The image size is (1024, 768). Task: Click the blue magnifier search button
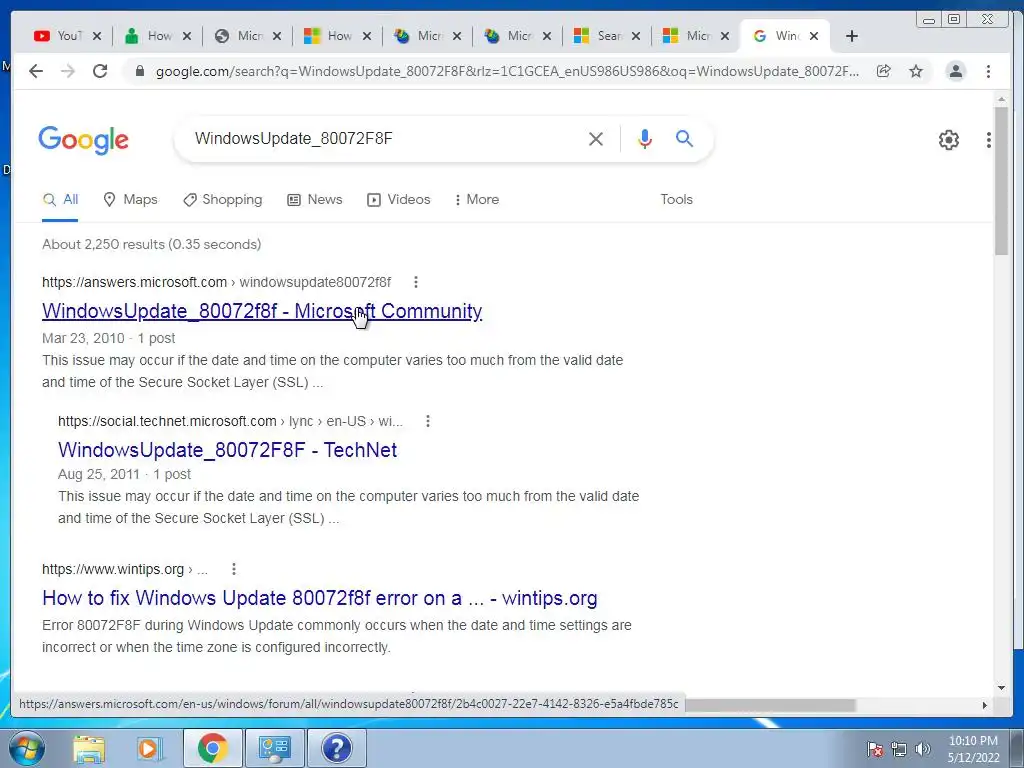coord(684,138)
